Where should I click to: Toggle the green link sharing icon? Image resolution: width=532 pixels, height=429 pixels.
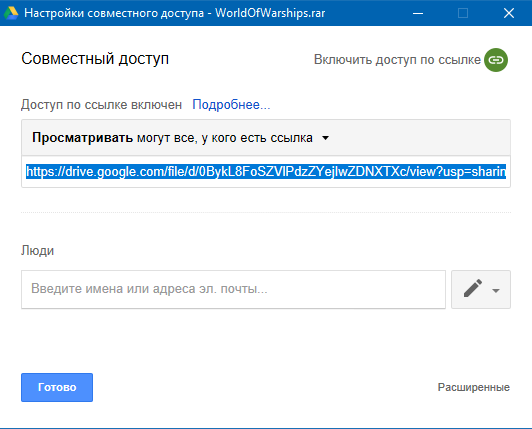tap(496, 60)
